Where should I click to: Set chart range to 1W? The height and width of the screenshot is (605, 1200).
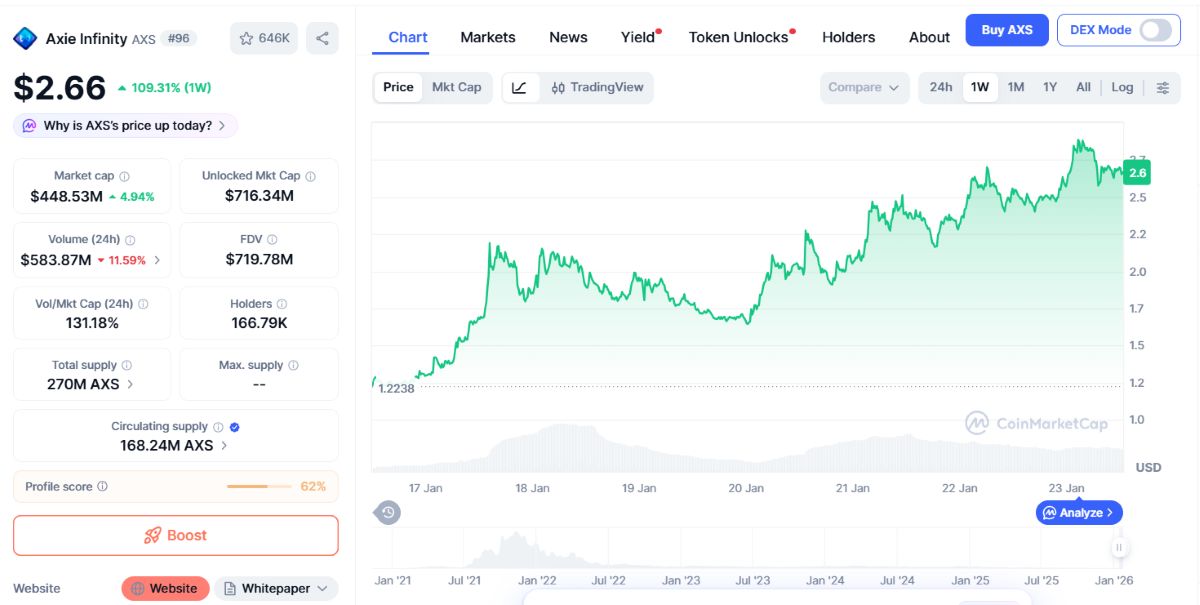coord(980,87)
